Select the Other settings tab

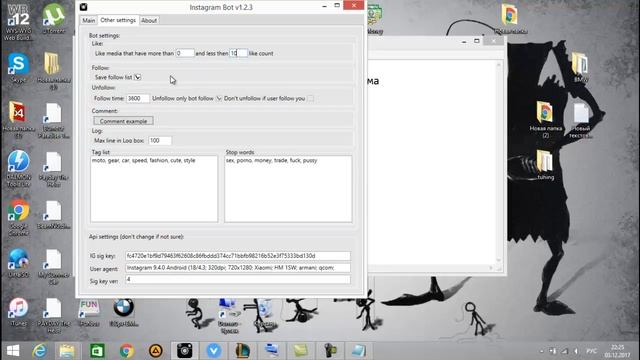[x=118, y=20]
